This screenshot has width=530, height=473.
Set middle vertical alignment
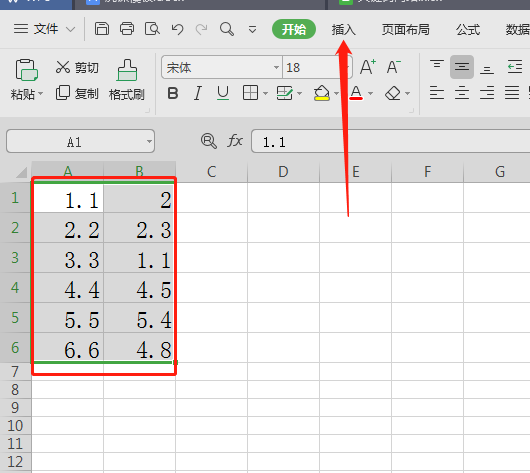(x=462, y=67)
